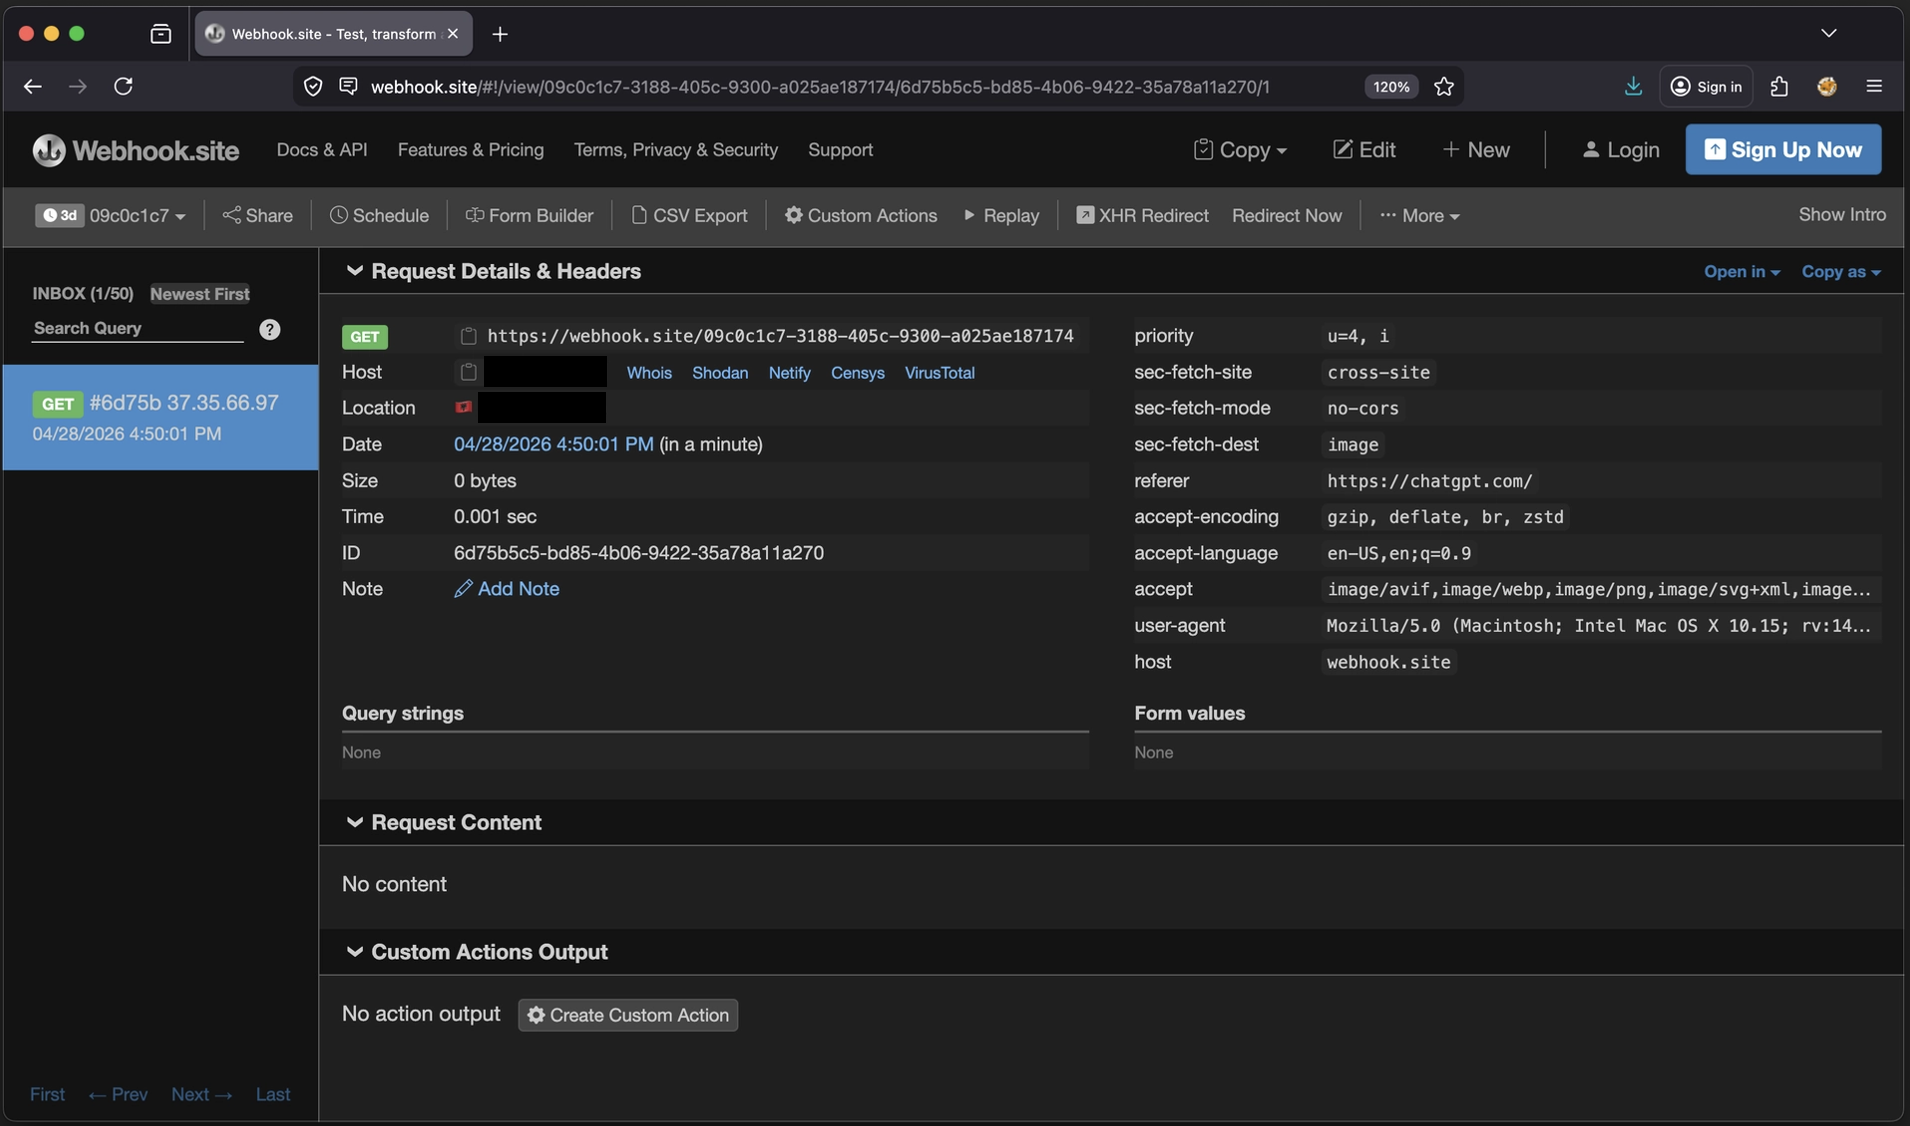Expand the More dropdown
This screenshot has width=1910, height=1126.
[1420, 216]
